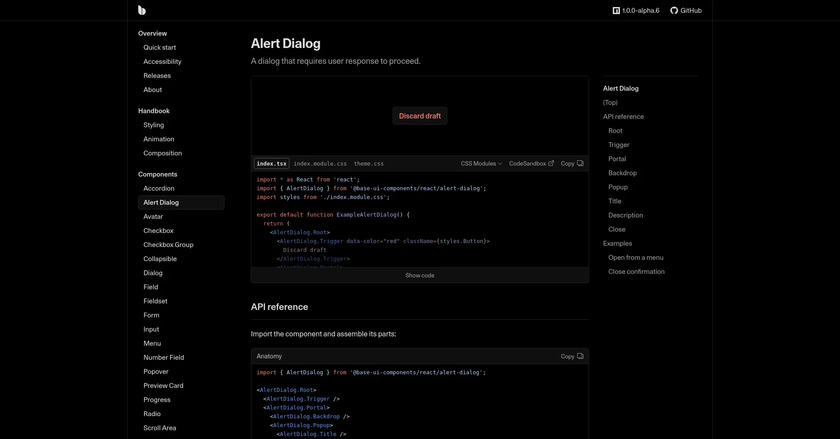Viewport: 840px width, 439px height.
Task: Jump to Open from a menu example
Action: click(x=636, y=257)
